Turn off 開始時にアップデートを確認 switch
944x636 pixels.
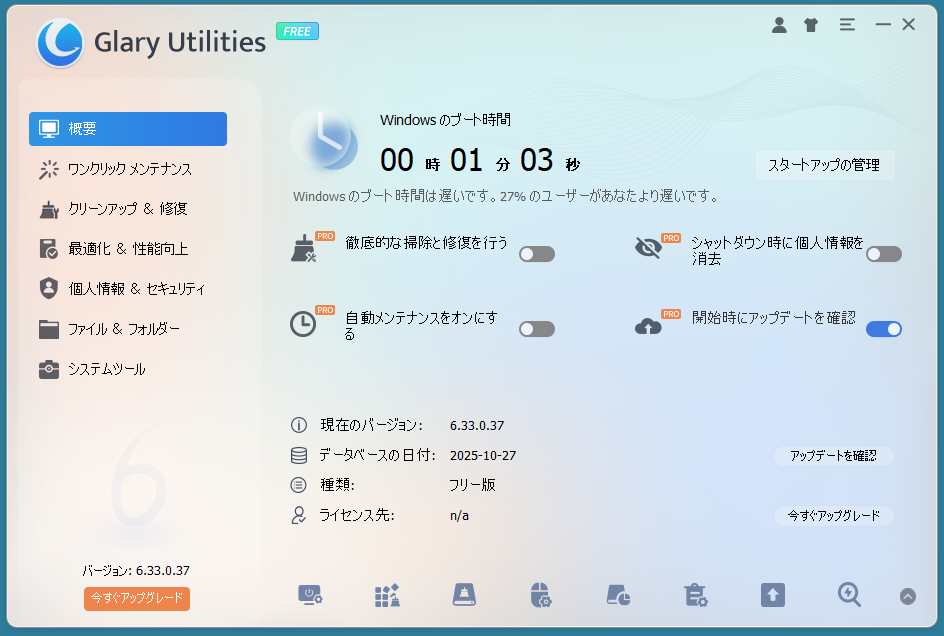point(884,329)
